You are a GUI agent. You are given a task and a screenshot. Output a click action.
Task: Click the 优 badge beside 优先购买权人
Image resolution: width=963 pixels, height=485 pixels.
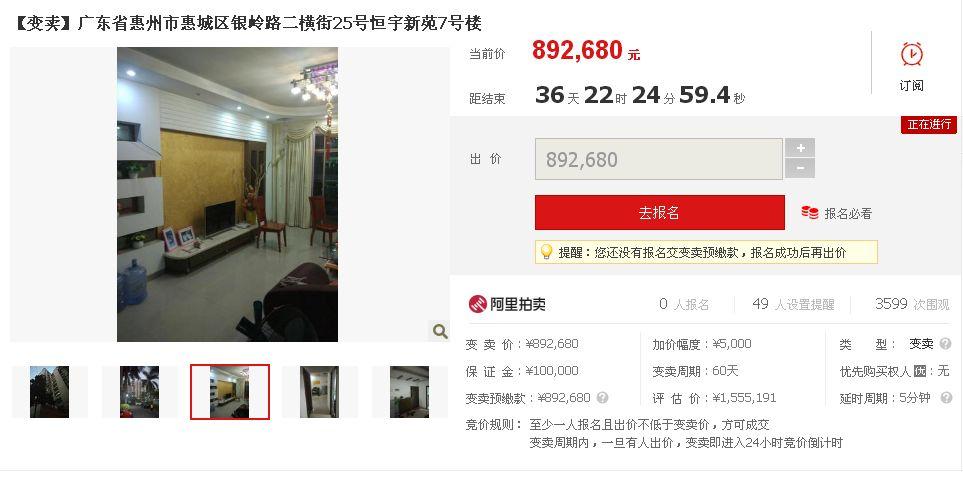coord(919,371)
